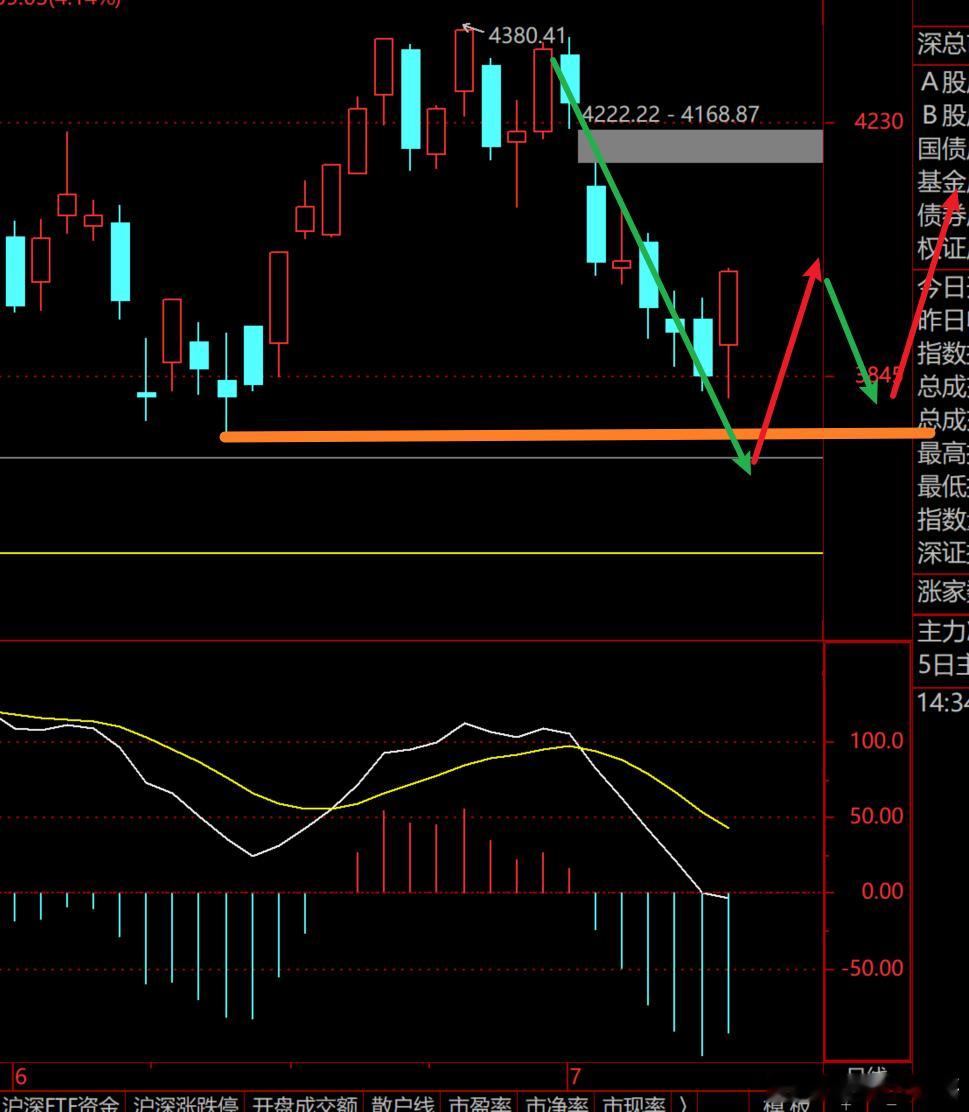The width and height of the screenshot is (969, 1112).
Task: Select the 市净率 tab
Action: (x=557, y=1103)
